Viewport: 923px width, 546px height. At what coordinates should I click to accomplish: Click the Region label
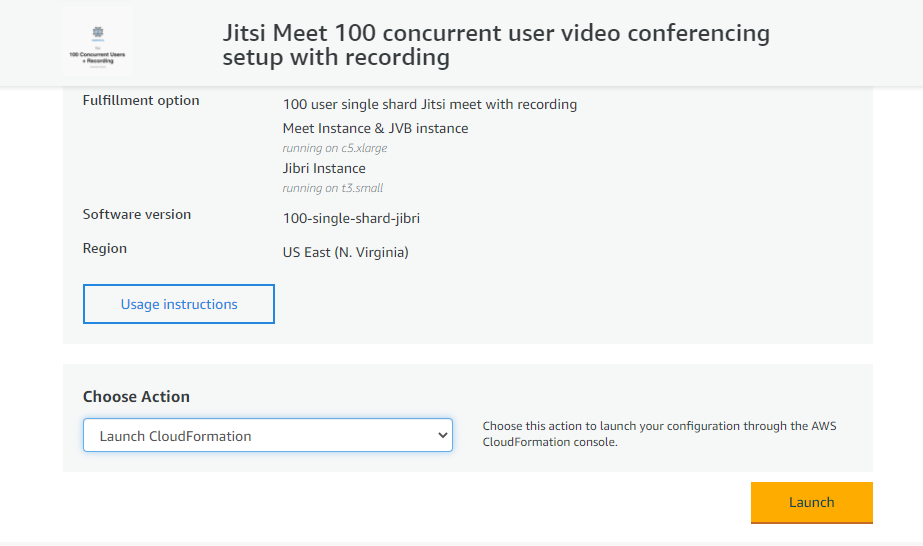tap(105, 248)
